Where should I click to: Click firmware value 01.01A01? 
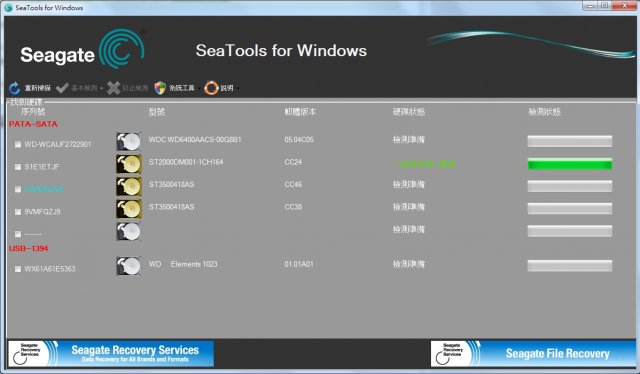coord(299,264)
